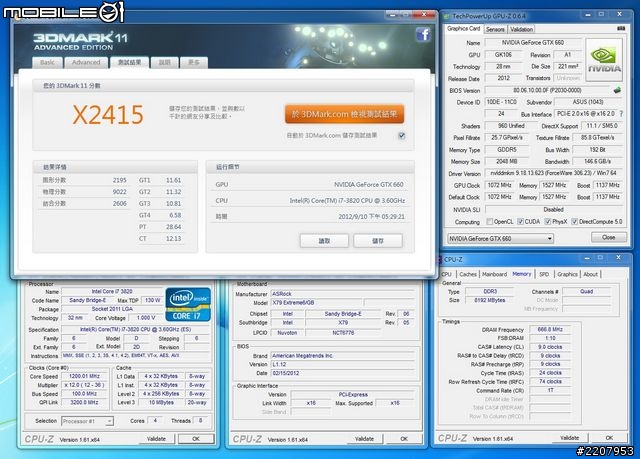Click the graphics score value 2195

[x=119, y=180]
